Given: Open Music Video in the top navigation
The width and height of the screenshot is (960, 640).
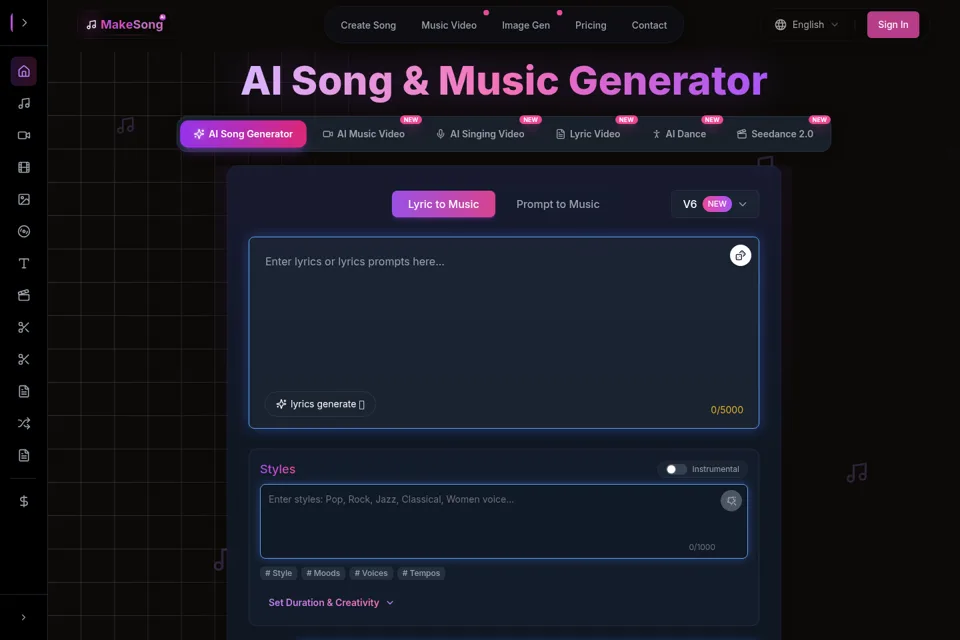Looking at the screenshot, I should (x=449, y=25).
